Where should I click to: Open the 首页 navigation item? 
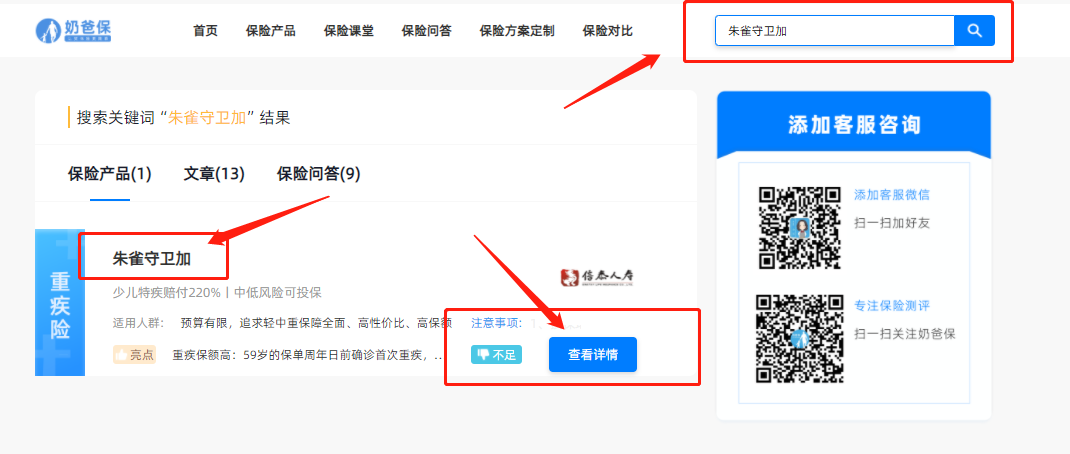coord(205,31)
